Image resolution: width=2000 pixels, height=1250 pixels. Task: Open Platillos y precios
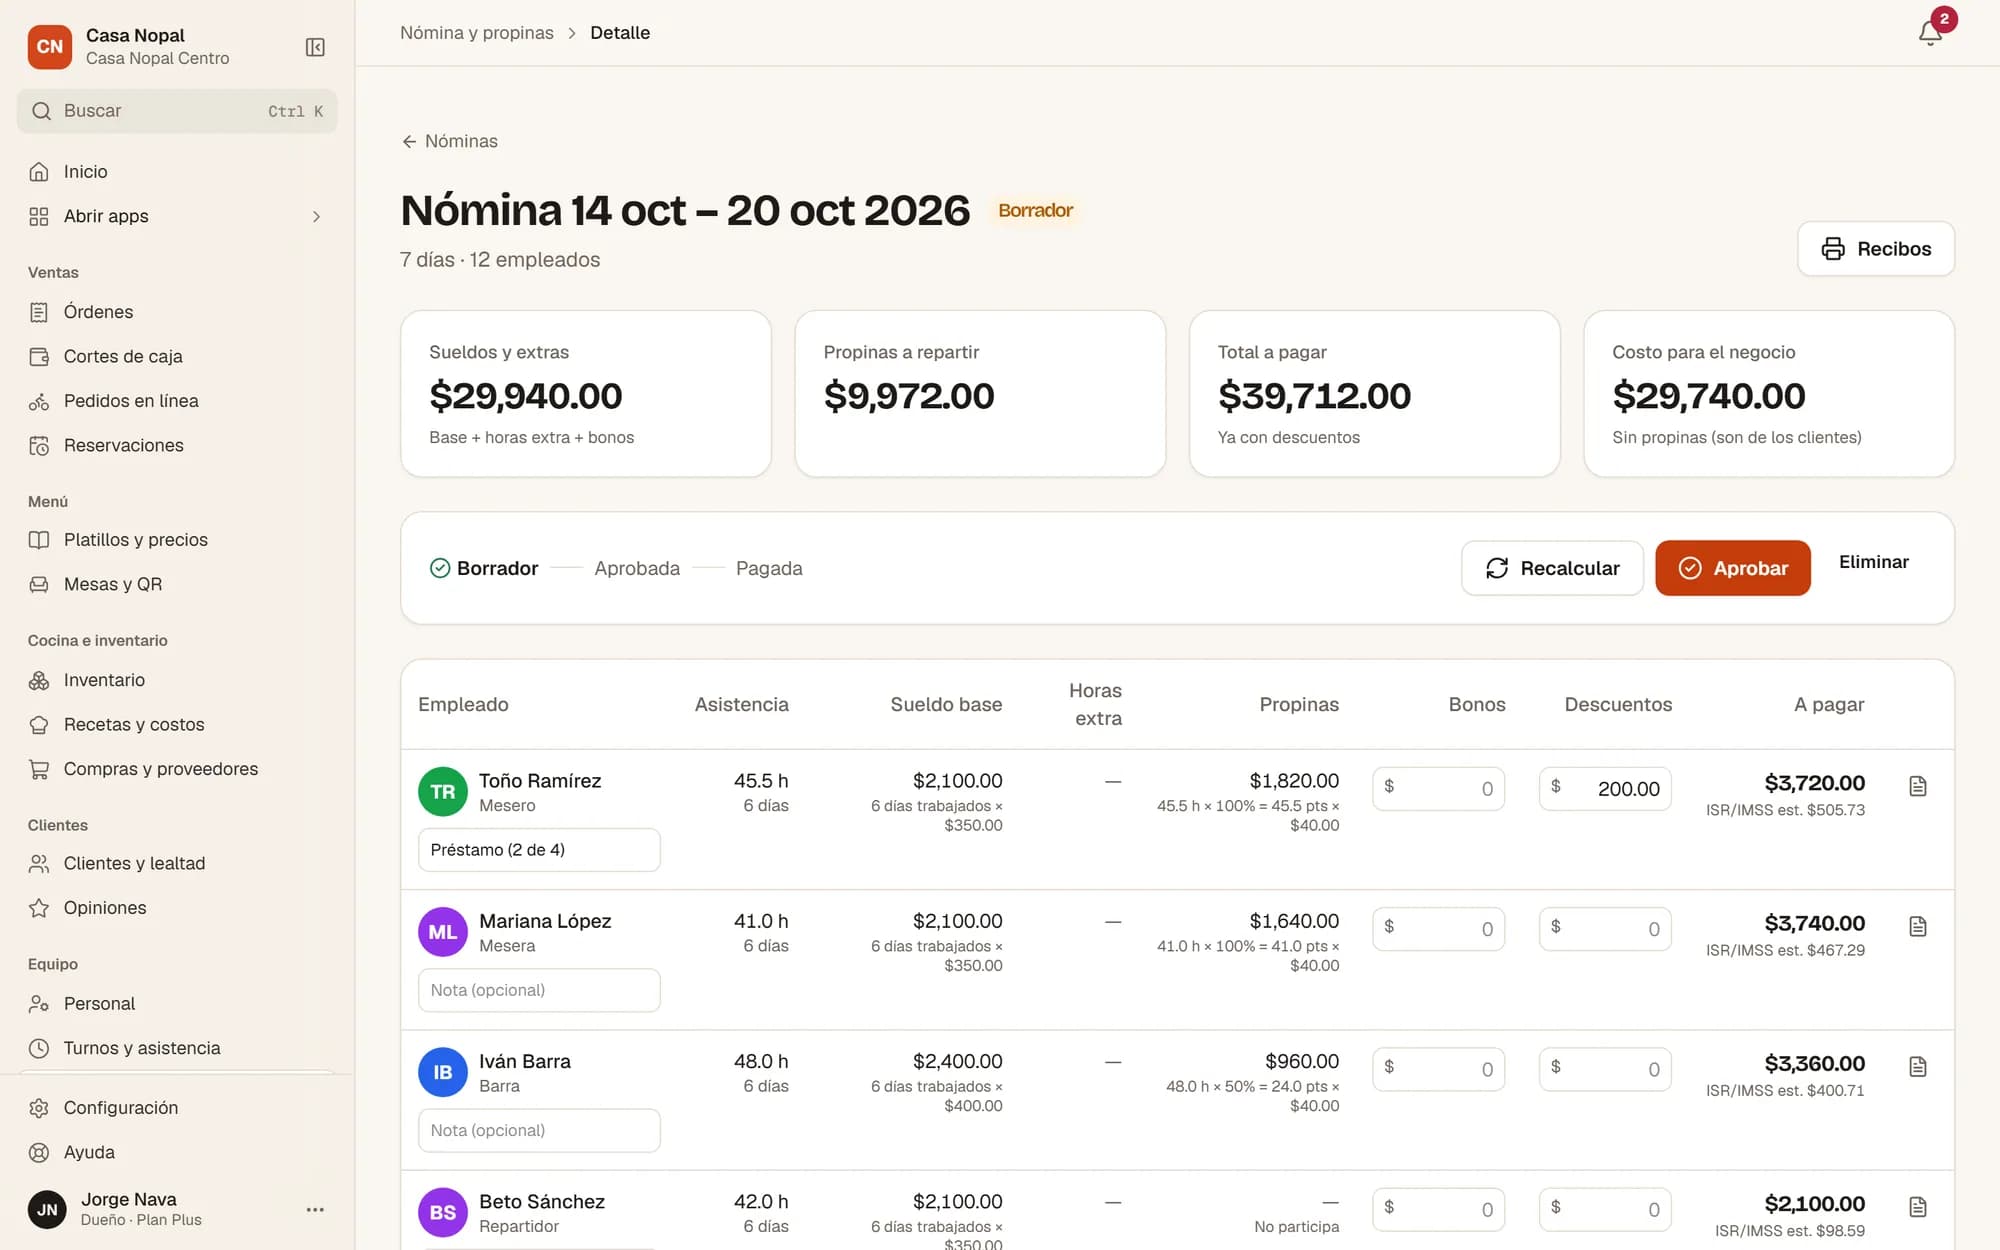click(177, 540)
